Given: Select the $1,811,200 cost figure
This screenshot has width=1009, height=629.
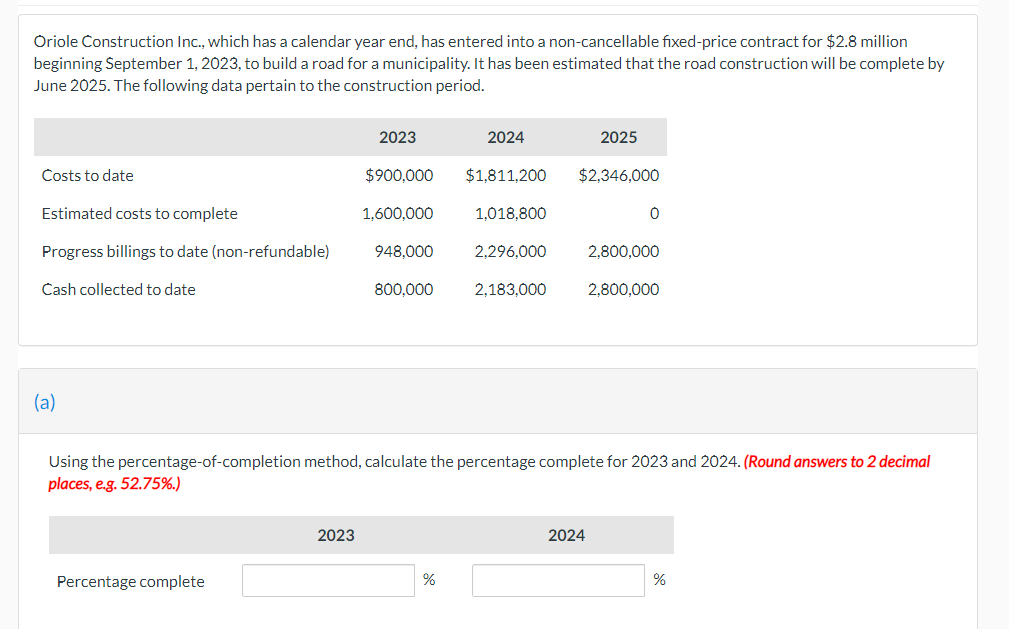Looking at the screenshot, I should pyautogui.click(x=506, y=175).
